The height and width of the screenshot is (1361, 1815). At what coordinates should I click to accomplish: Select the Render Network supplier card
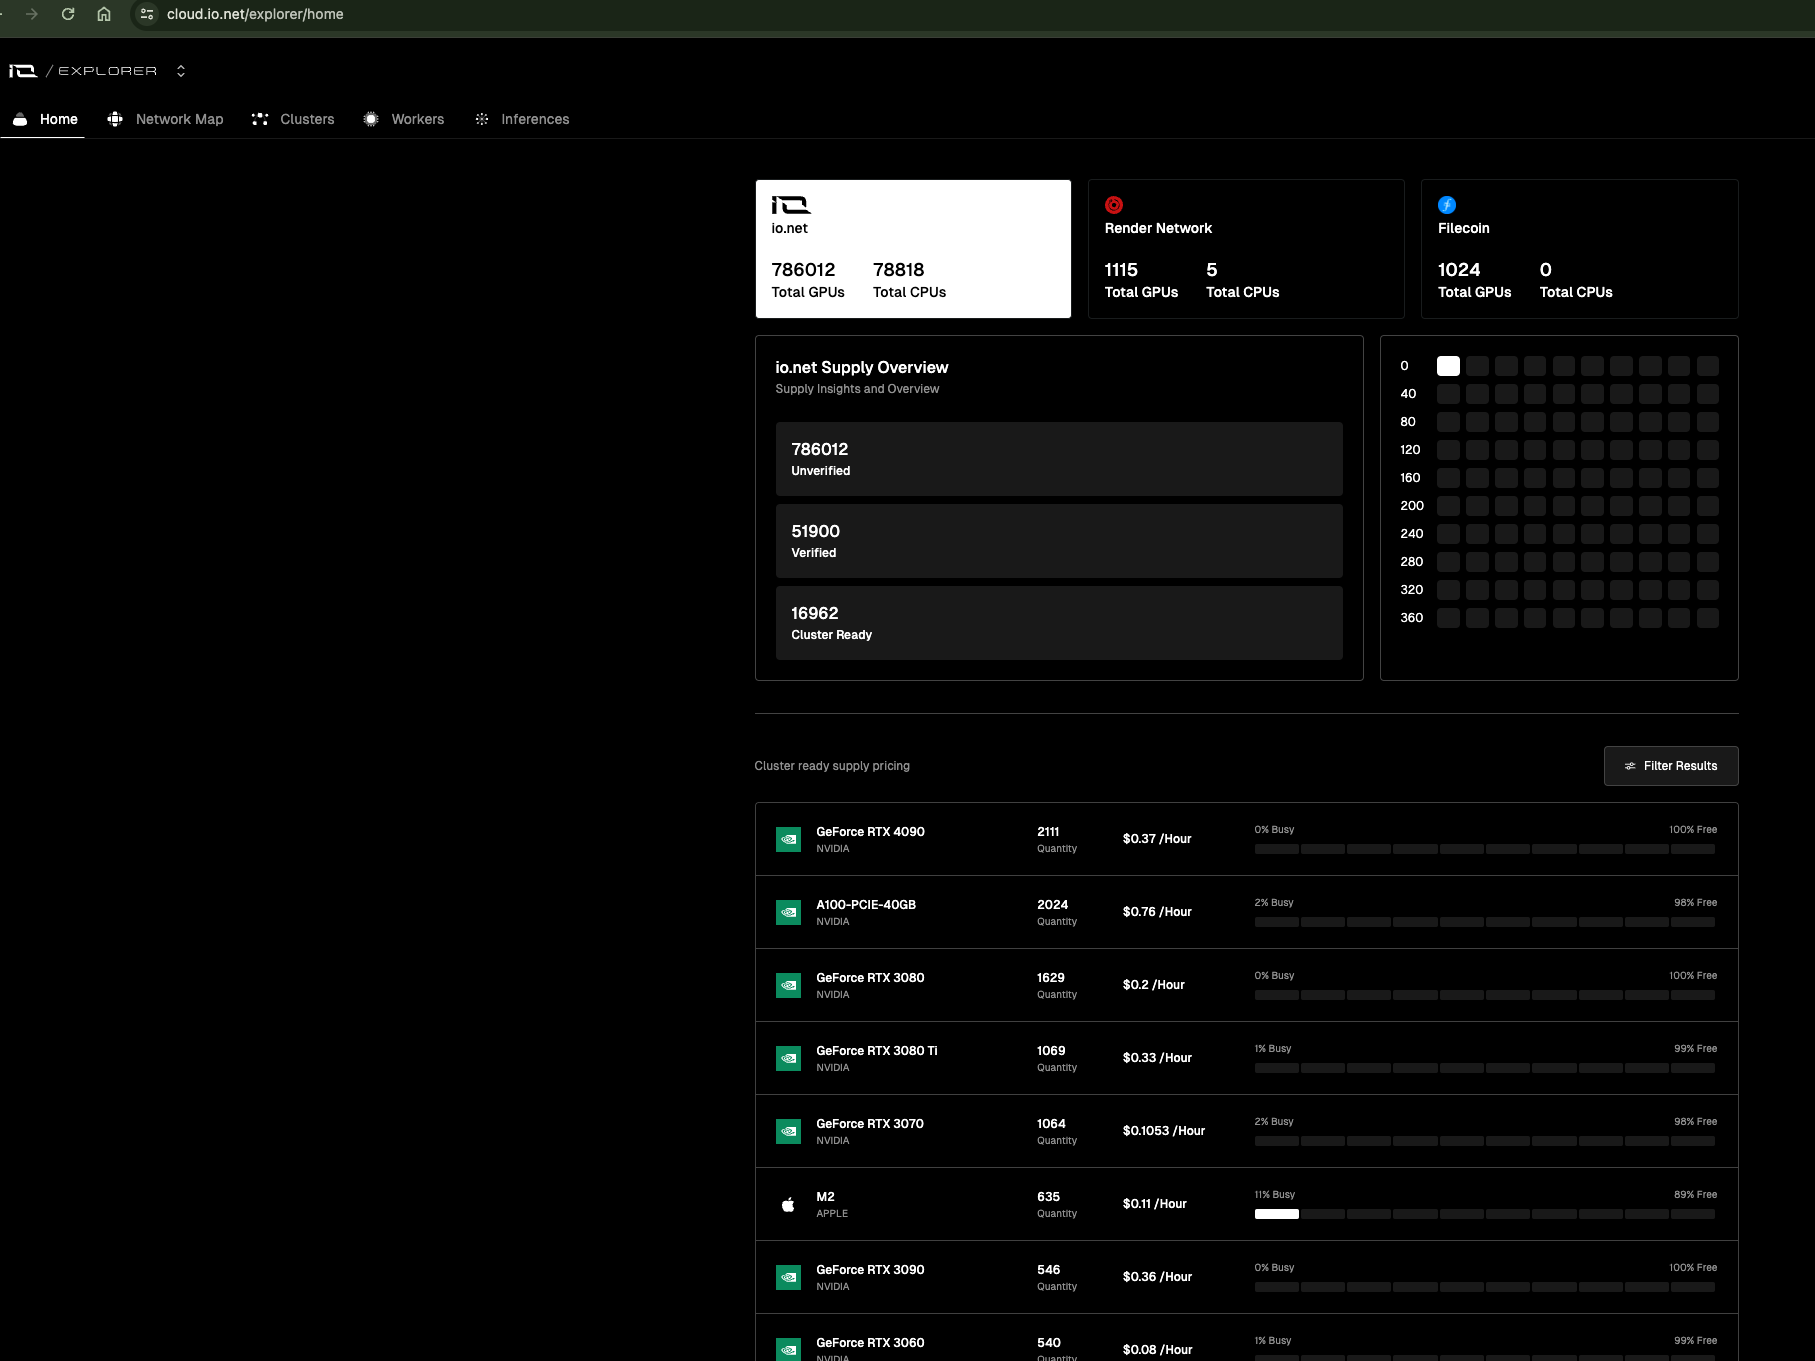click(1246, 249)
